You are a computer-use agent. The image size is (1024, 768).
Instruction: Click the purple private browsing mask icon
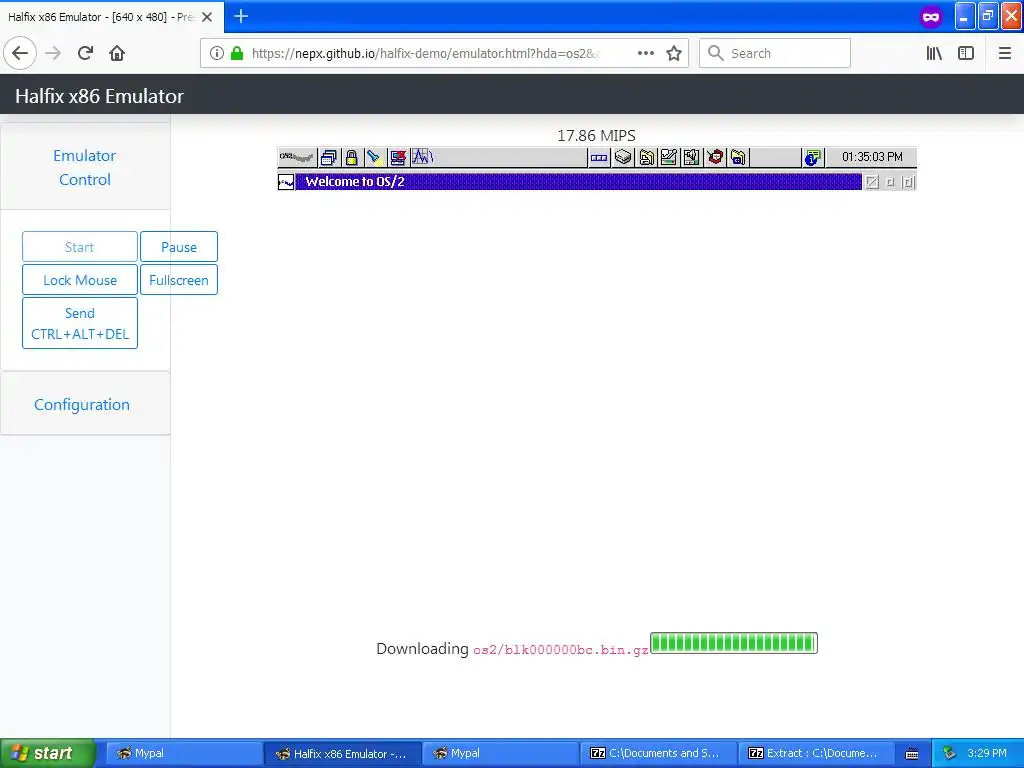coord(931,17)
